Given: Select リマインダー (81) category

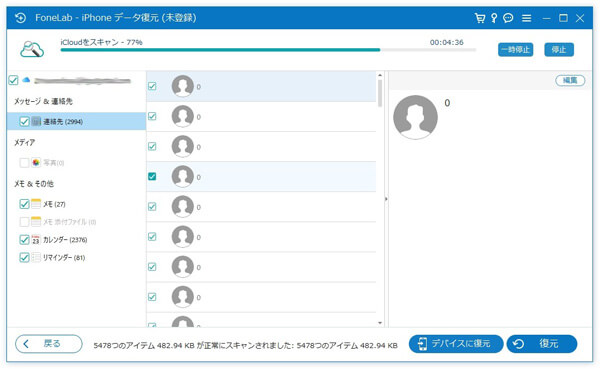Looking at the screenshot, I should coord(64,258).
